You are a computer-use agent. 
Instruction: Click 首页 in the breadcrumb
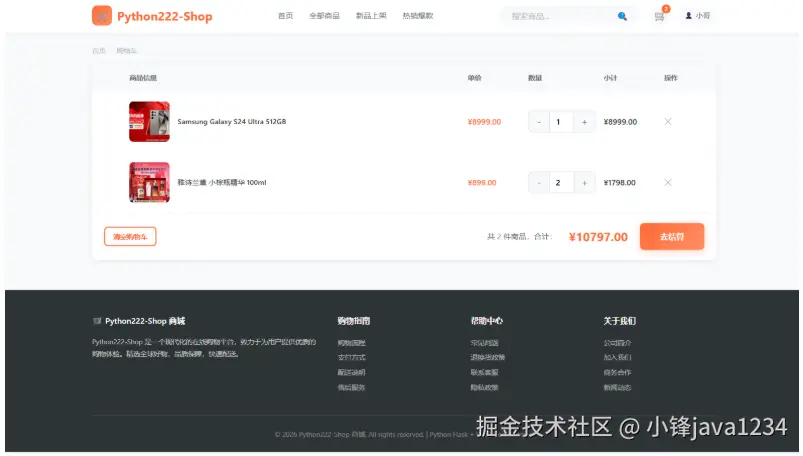pos(99,51)
